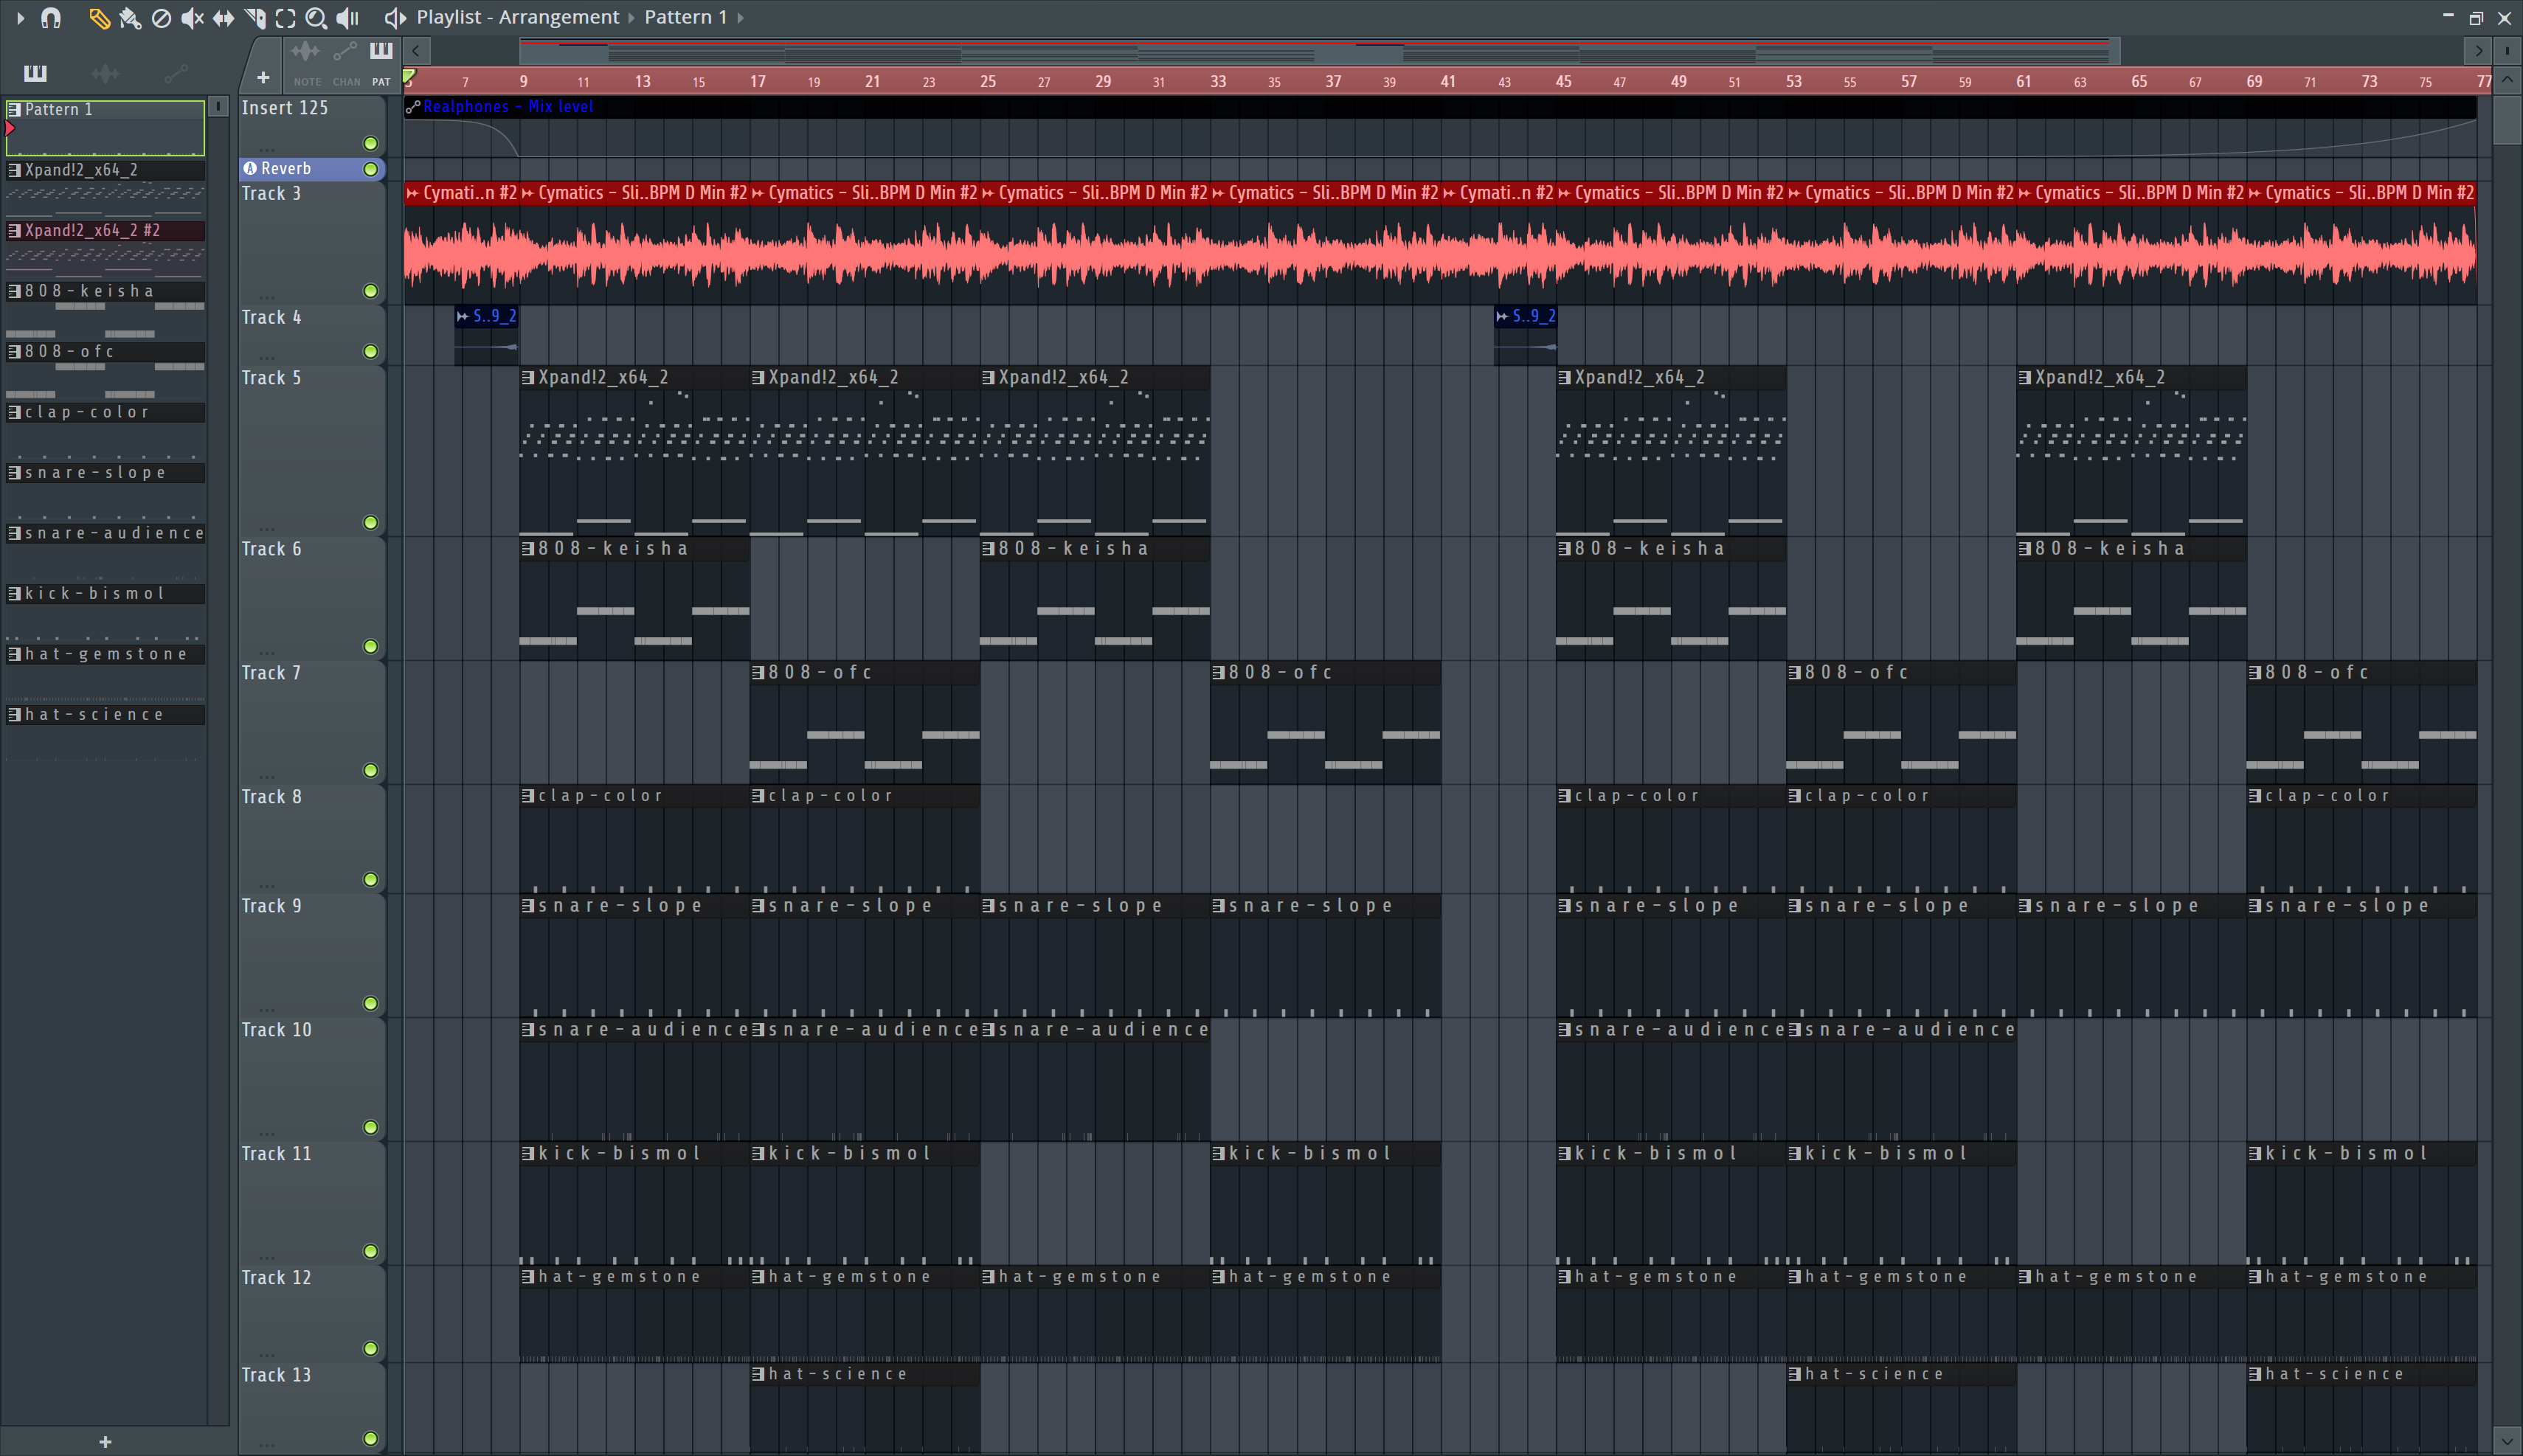The height and width of the screenshot is (1456, 2523).
Task: Jump to bar 33 on timeline ruler
Action: tap(1218, 81)
